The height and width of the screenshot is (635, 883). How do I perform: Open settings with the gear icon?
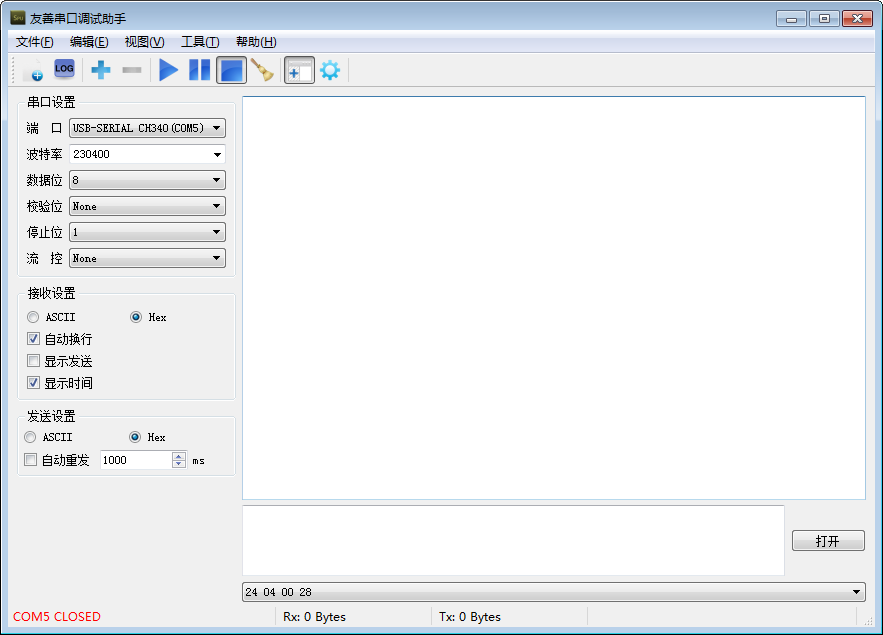[x=329, y=70]
